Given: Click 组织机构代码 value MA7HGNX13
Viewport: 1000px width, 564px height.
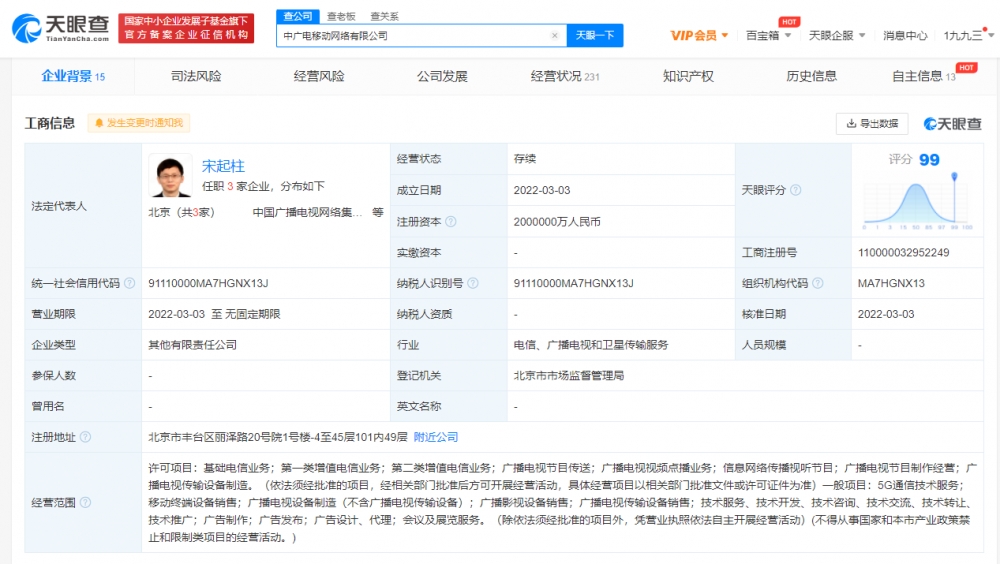Looking at the screenshot, I should click(x=891, y=283).
